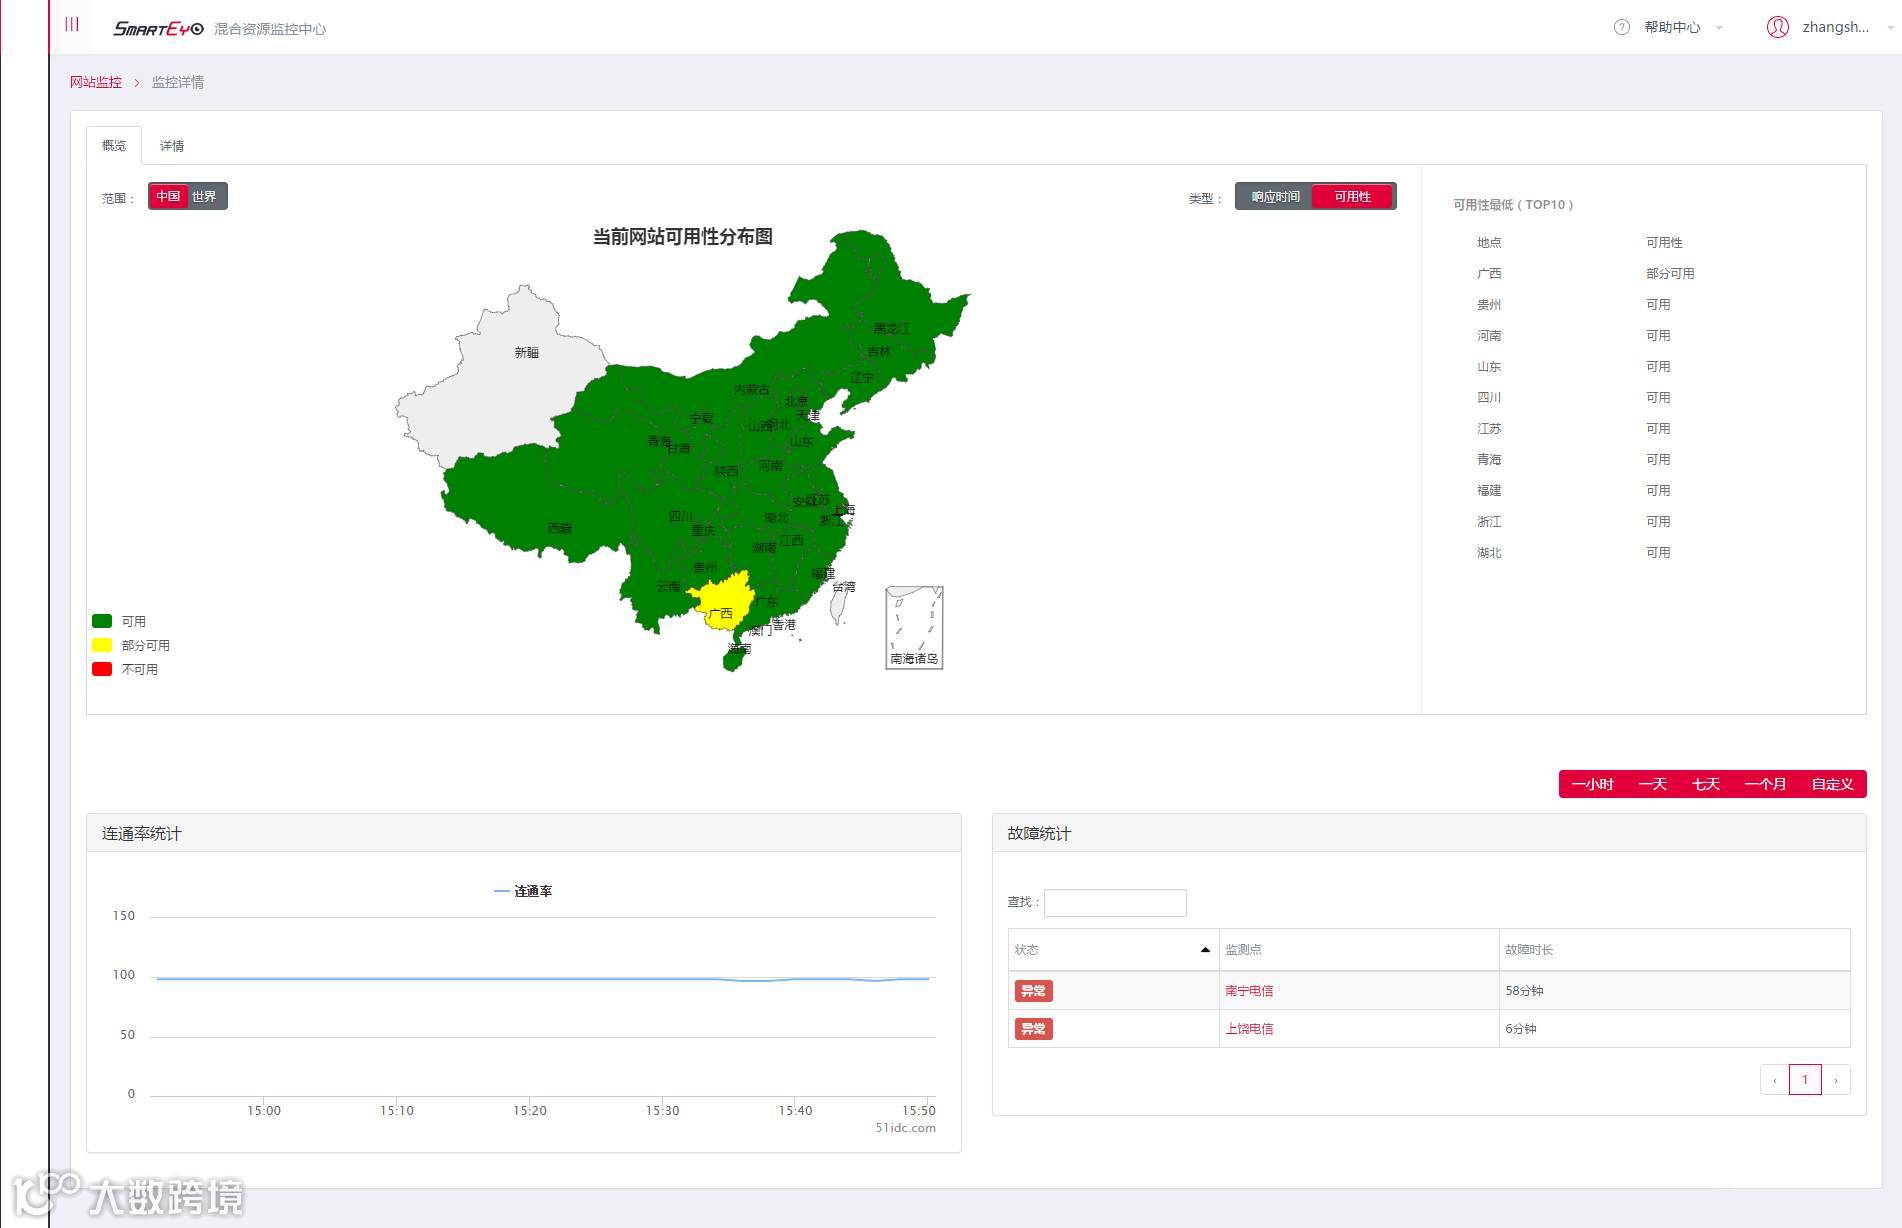Sort table by 状态 column
The image size is (1902, 1228).
pyautogui.click(x=1113, y=950)
